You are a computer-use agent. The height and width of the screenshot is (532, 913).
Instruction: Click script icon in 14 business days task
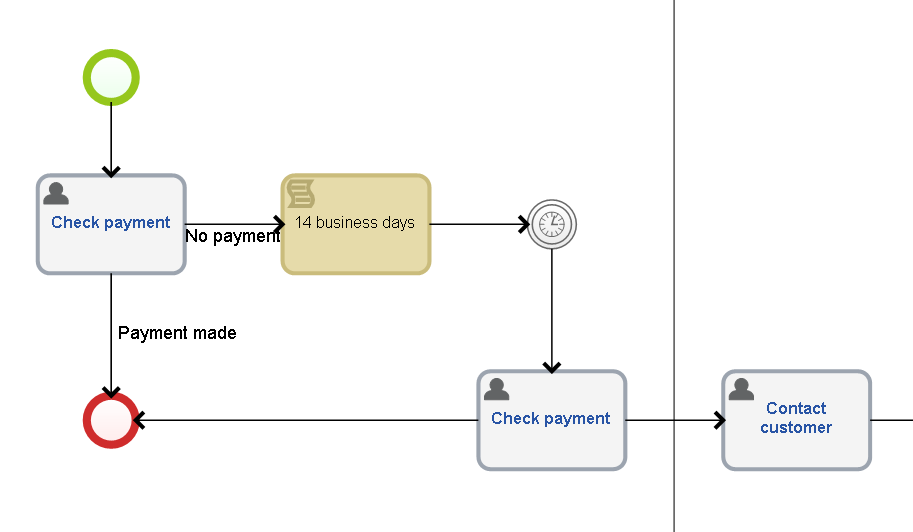(x=301, y=193)
